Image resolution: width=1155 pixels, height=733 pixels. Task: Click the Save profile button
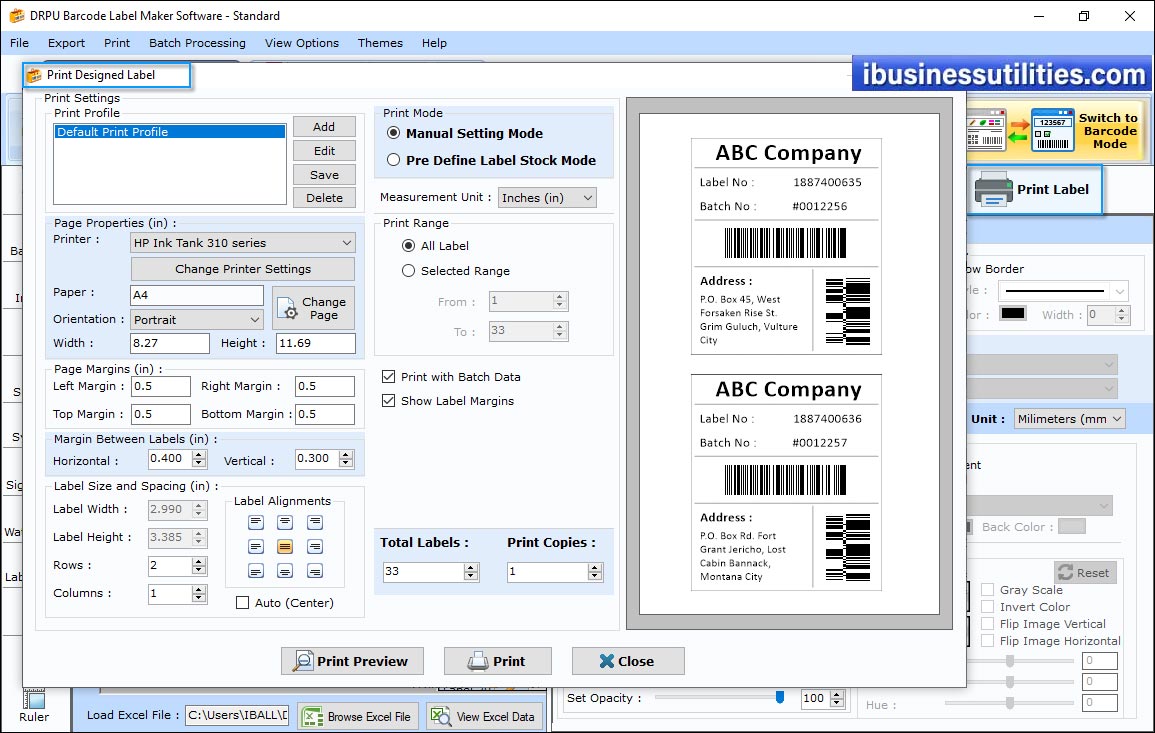pyautogui.click(x=324, y=174)
